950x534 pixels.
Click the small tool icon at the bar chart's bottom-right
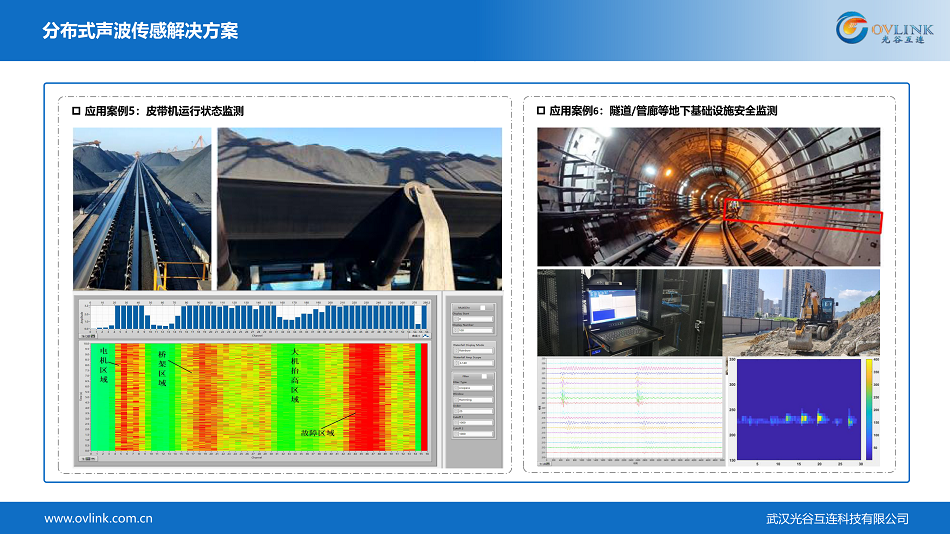(427, 335)
